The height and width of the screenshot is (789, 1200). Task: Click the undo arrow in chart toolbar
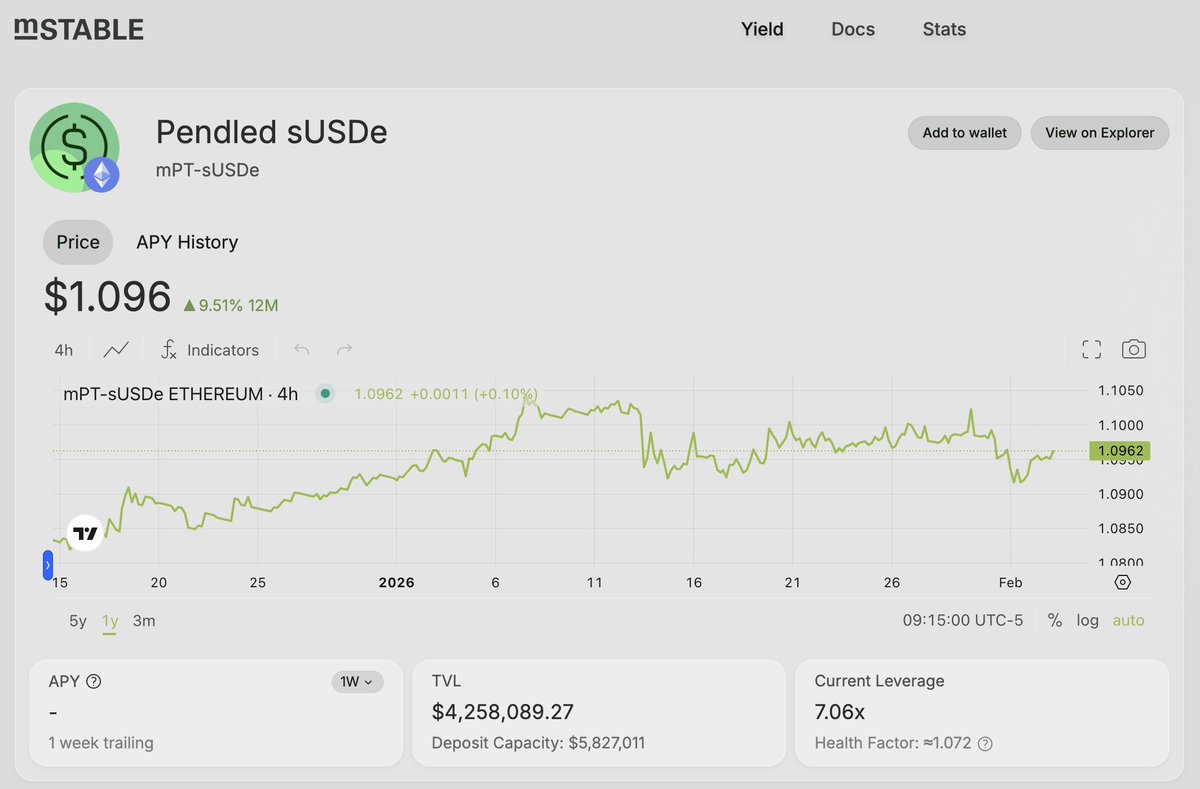[x=302, y=350]
